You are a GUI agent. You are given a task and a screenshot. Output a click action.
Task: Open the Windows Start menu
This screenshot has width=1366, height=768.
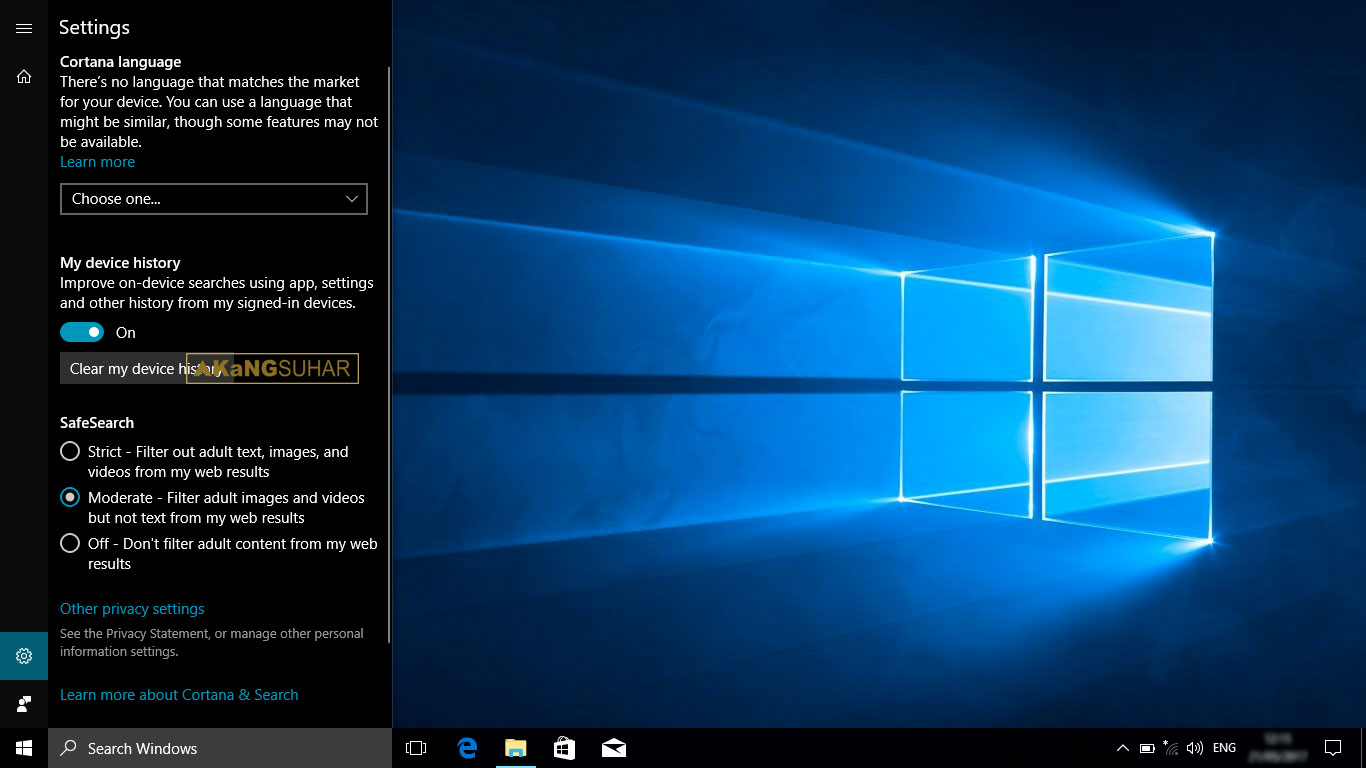pos(24,748)
